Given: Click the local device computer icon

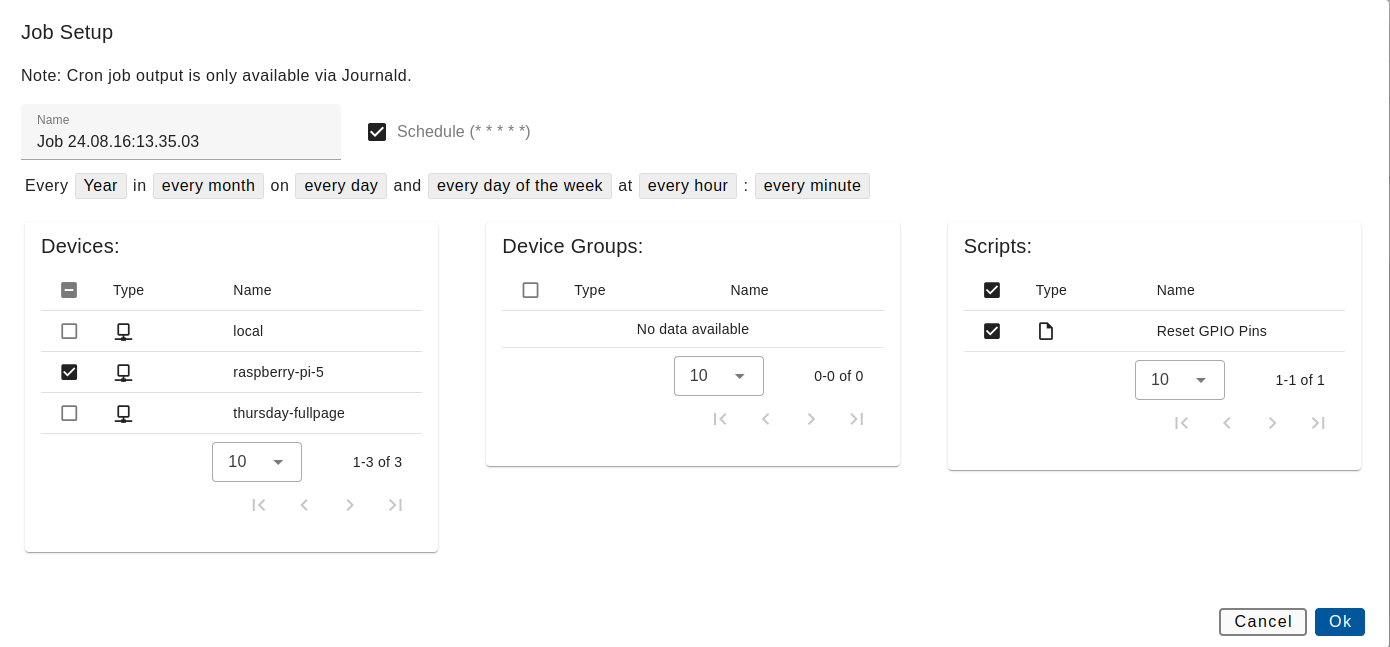Looking at the screenshot, I should click(123, 331).
